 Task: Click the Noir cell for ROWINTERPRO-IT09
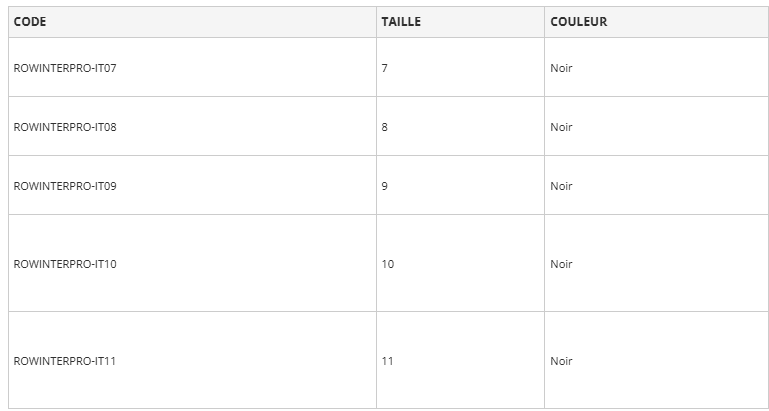tap(561, 186)
